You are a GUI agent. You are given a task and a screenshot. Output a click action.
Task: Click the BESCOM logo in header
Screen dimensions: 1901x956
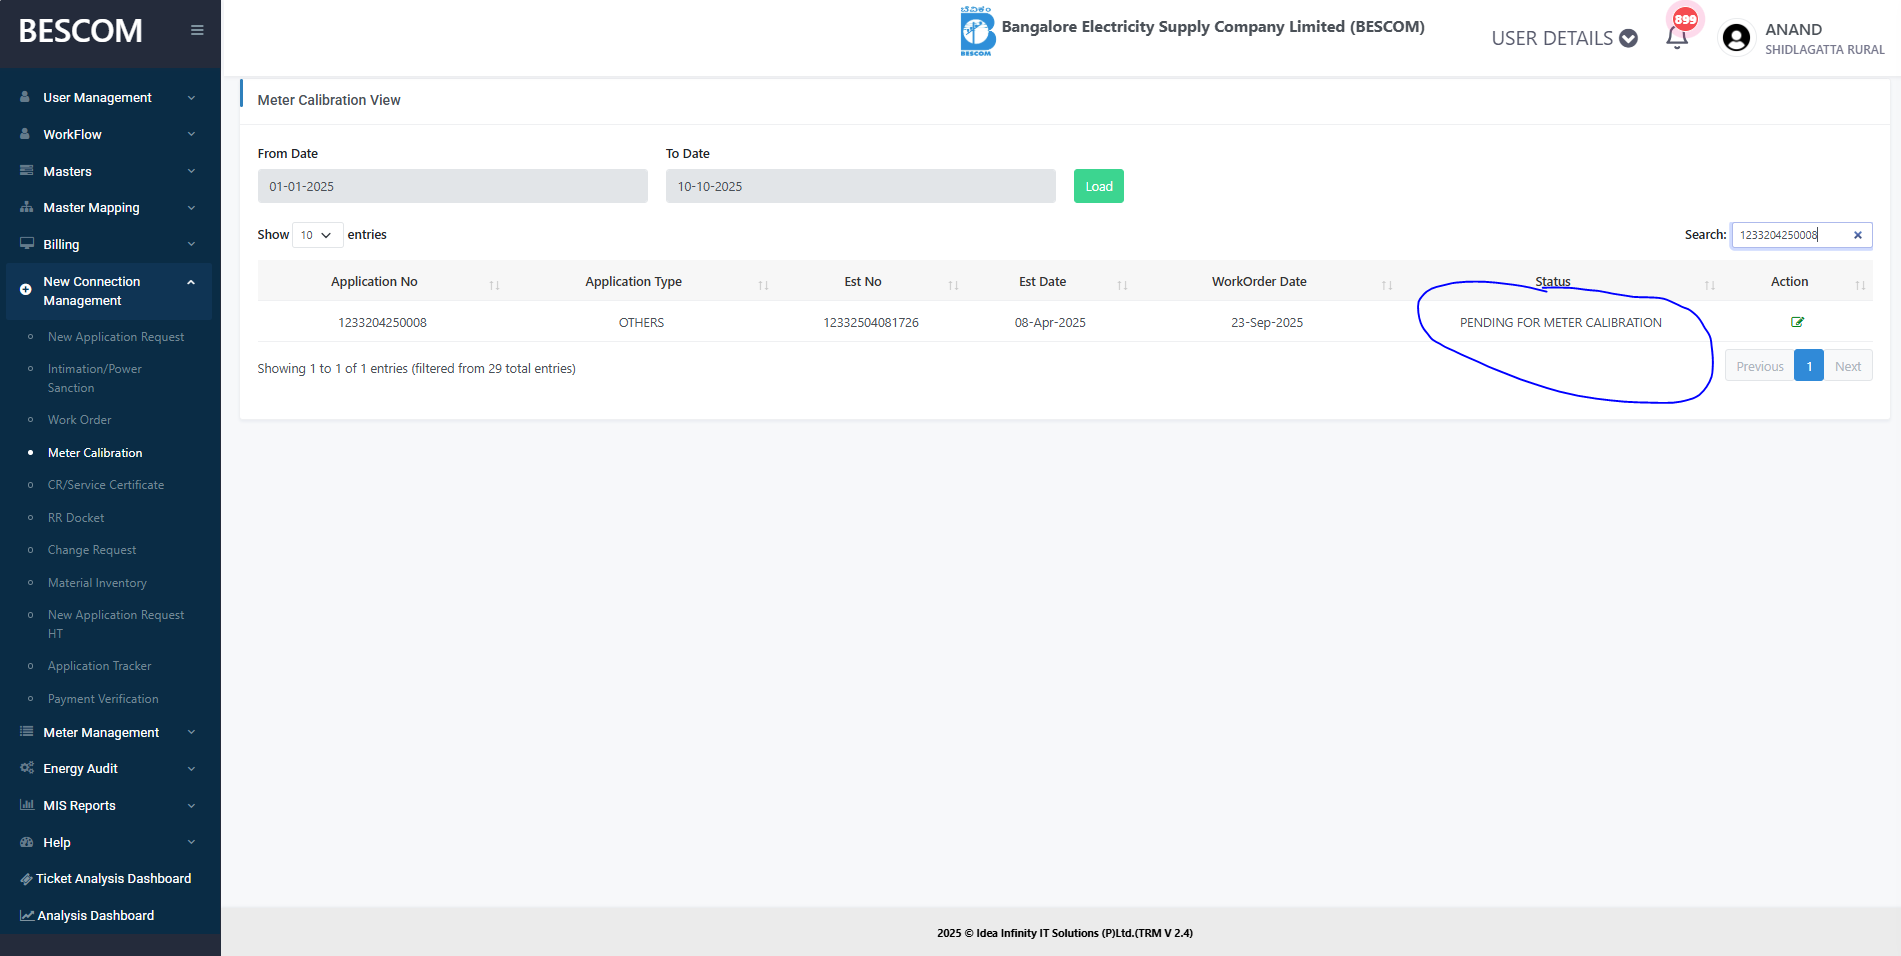pos(976,31)
